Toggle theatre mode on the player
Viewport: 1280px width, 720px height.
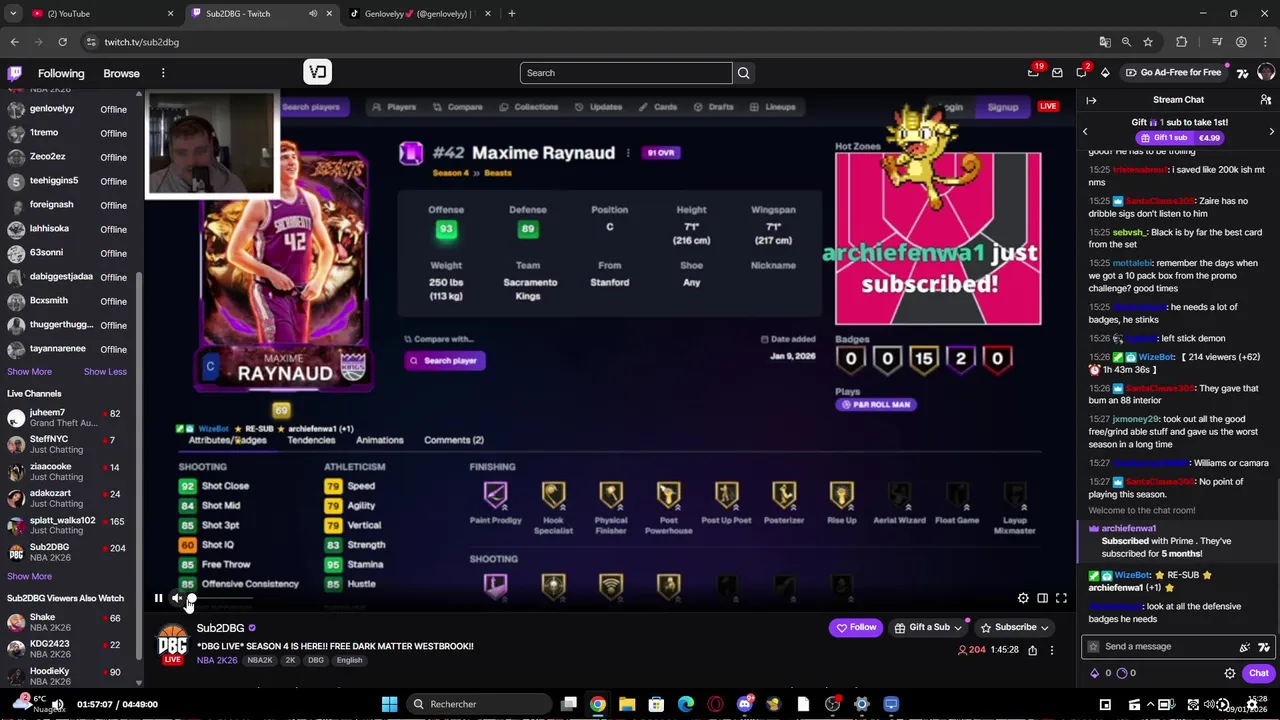(1042, 598)
